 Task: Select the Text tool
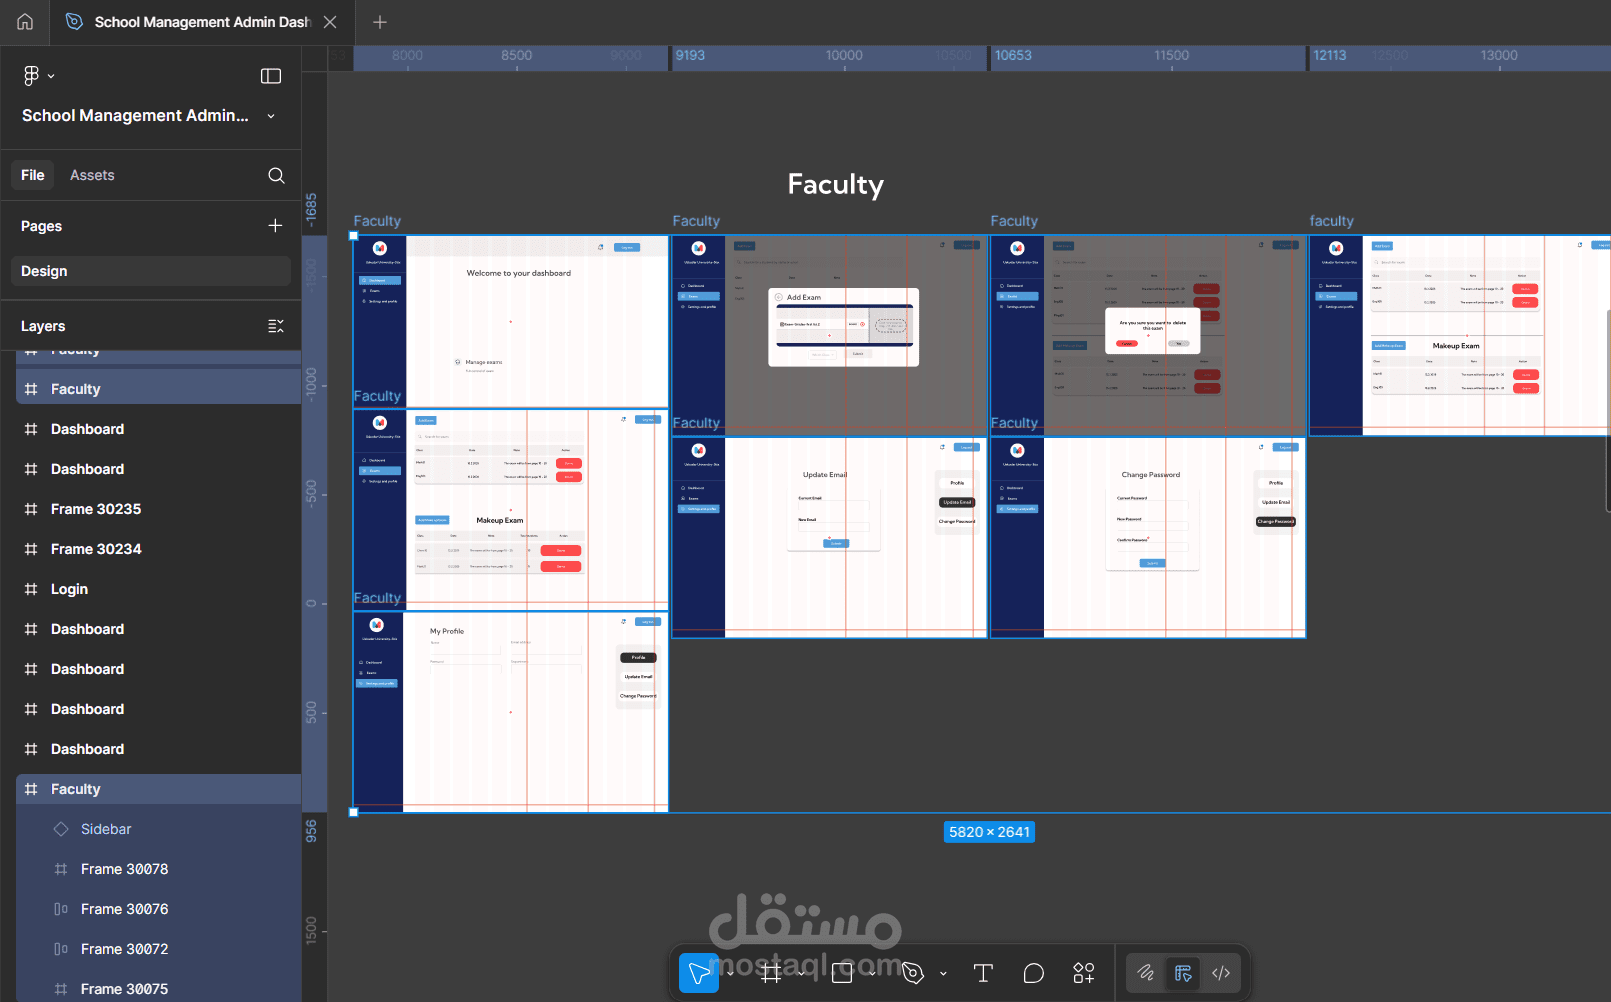(x=983, y=973)
